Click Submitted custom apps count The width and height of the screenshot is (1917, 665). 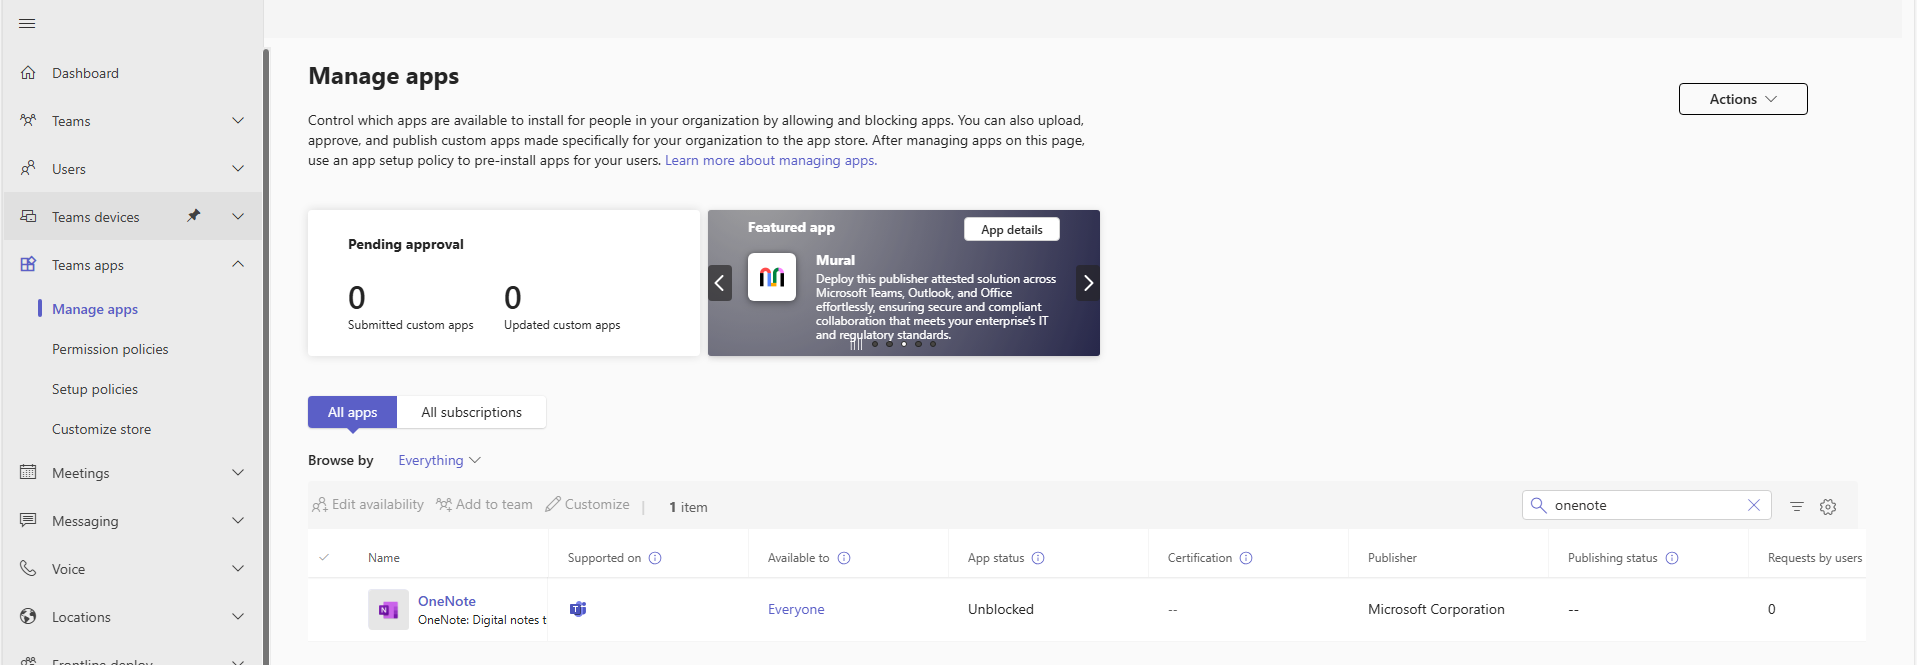(357, 298)
